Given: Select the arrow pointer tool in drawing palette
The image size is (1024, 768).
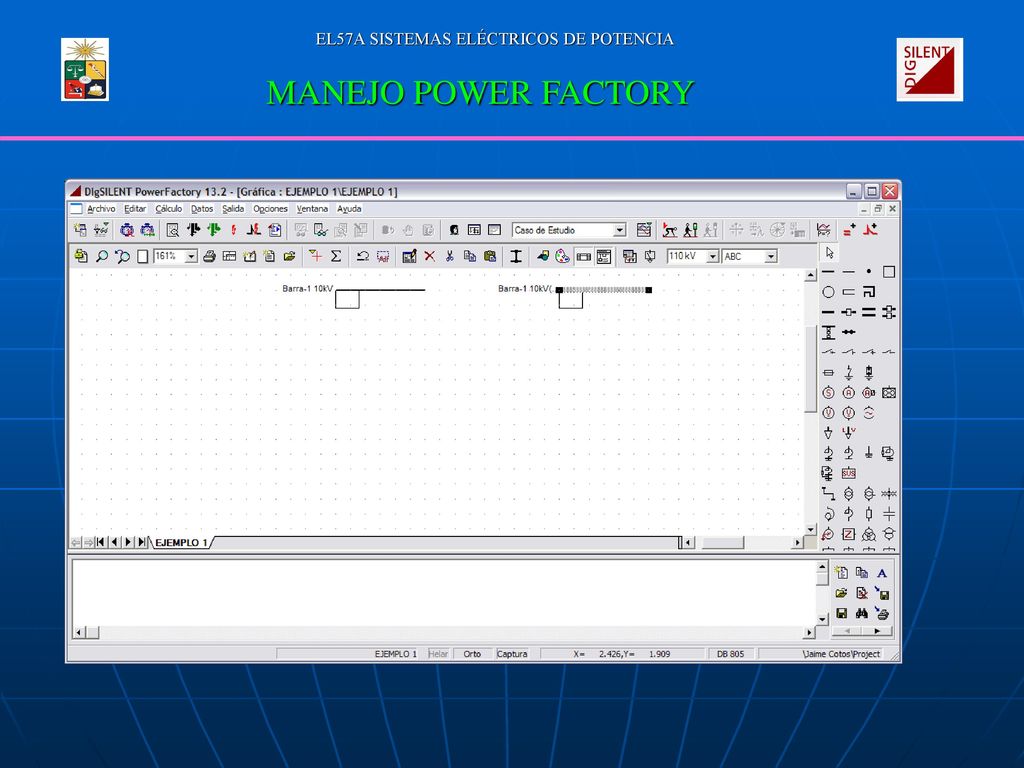Looking at the screenshot, I should [x=830, y=253].
